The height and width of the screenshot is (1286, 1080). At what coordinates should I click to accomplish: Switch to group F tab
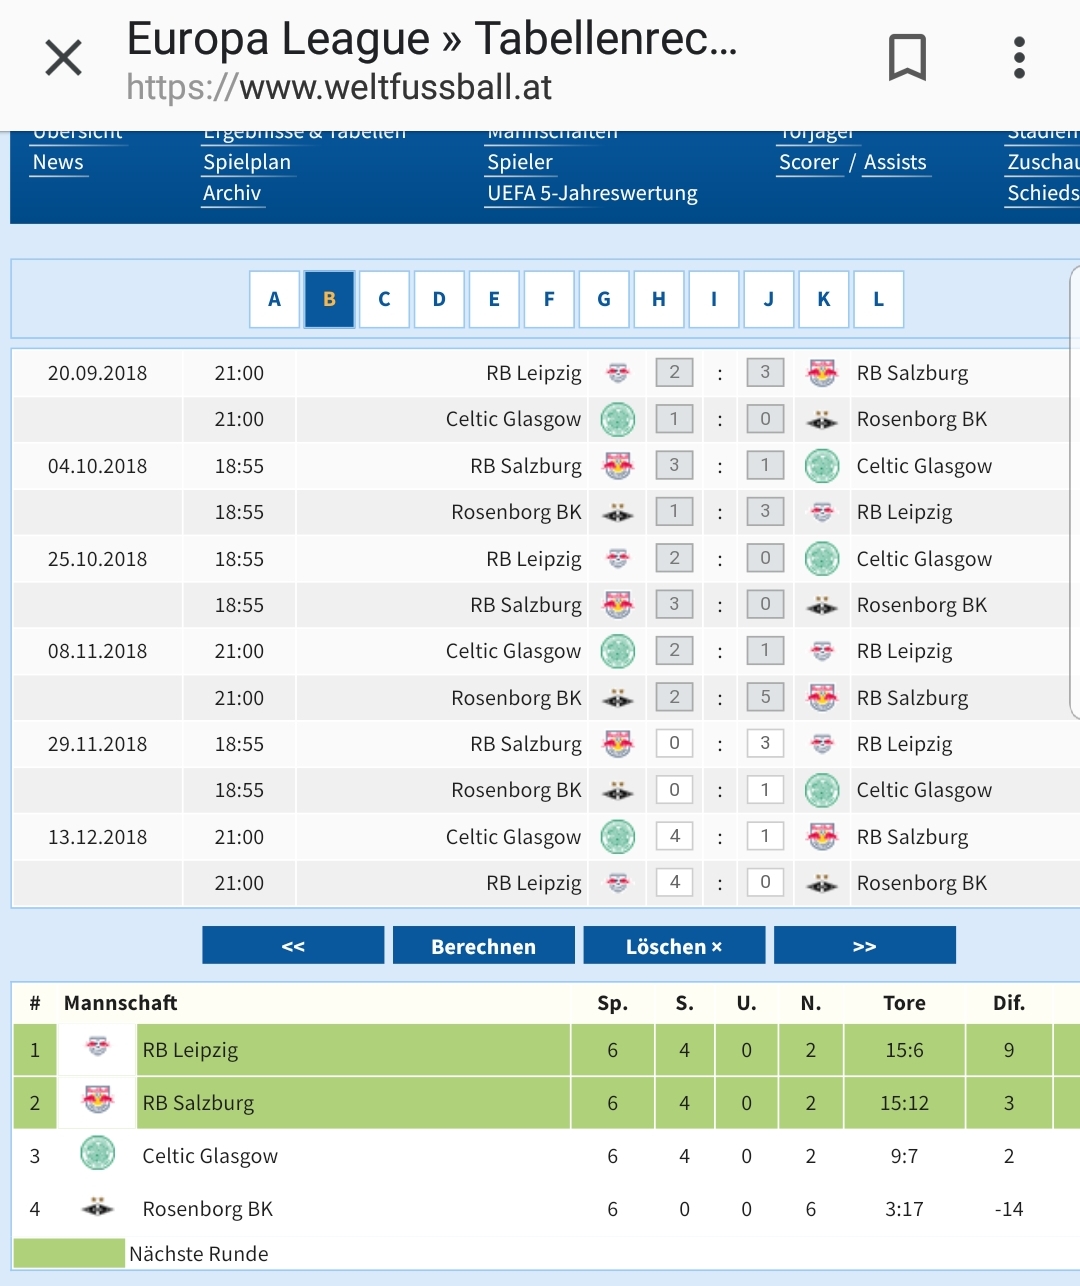coord(549,299)
